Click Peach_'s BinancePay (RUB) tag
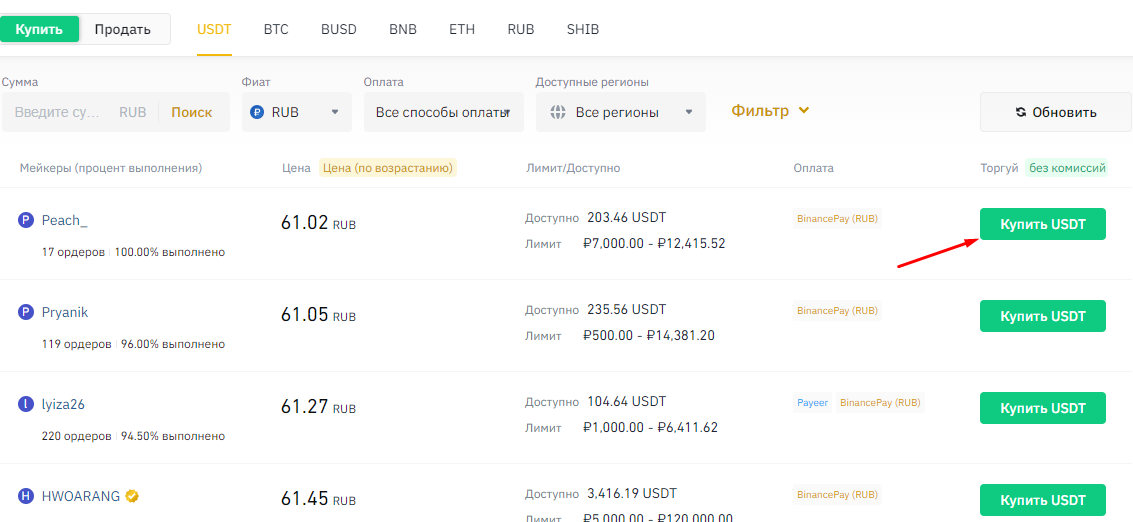This screenshot has height=522, width=1133. 837,218
